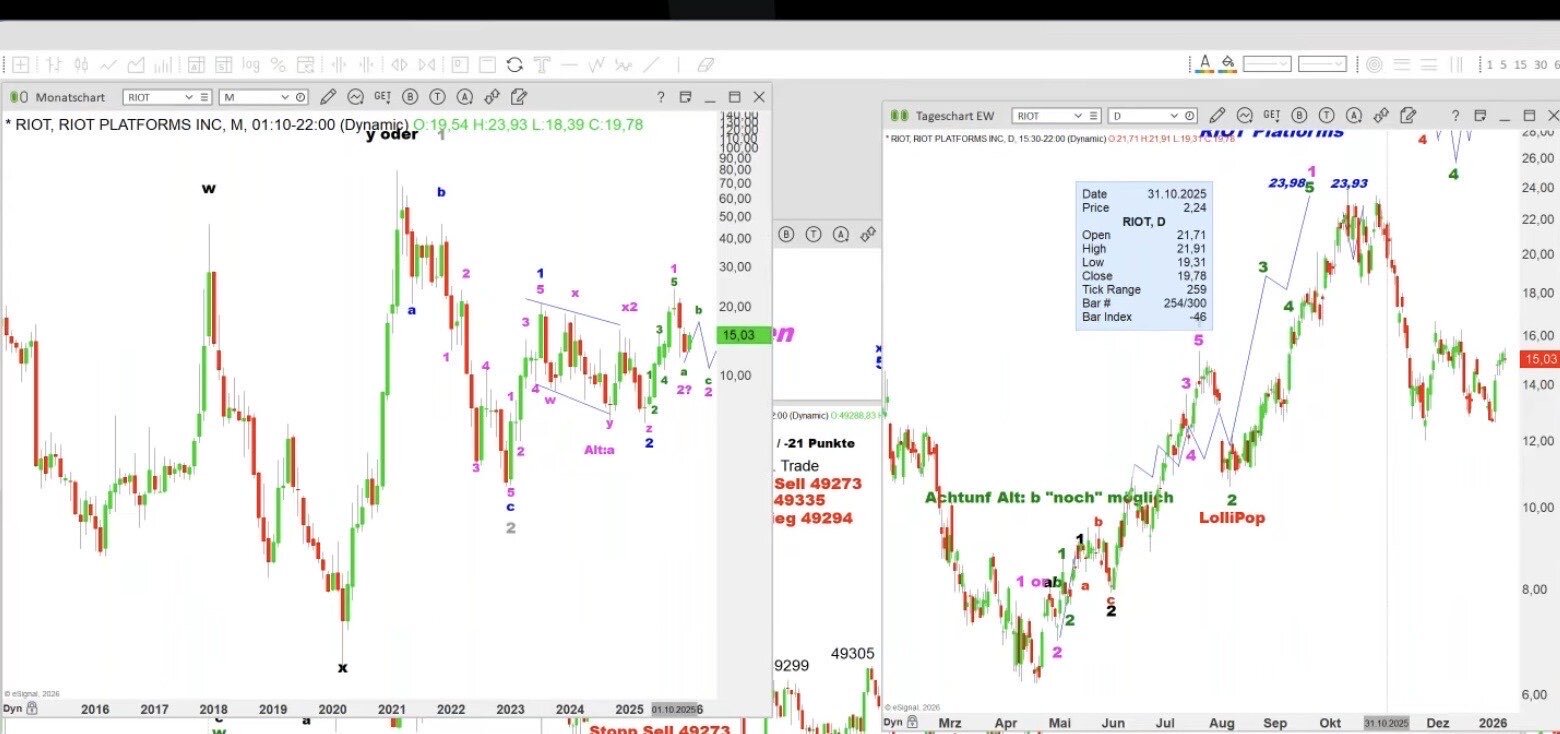Click the GET icon in Tageschart EW toolbar
Image resolution: width=1560 pixels, height=734 pixels.
(1272, 116)
